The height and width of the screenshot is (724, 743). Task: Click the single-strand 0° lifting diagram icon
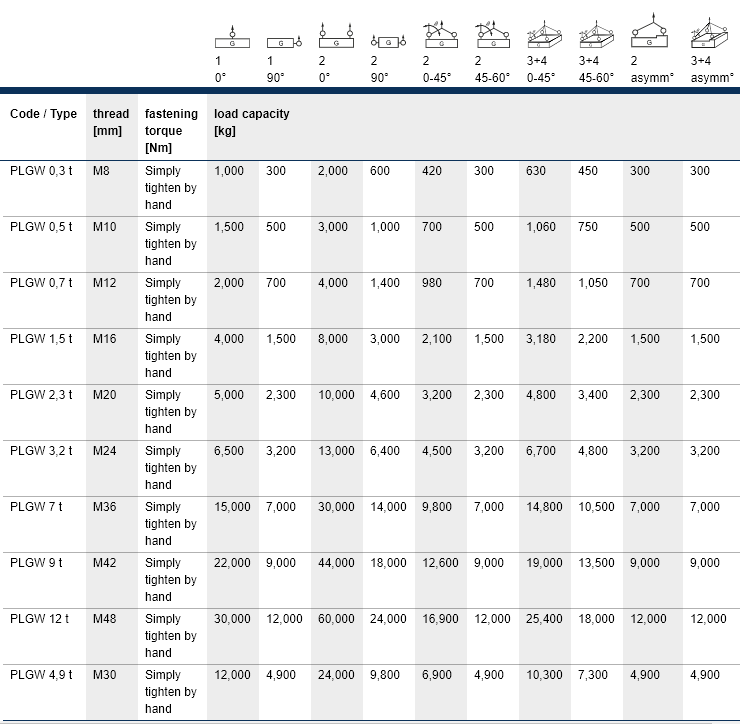(232, 37)
